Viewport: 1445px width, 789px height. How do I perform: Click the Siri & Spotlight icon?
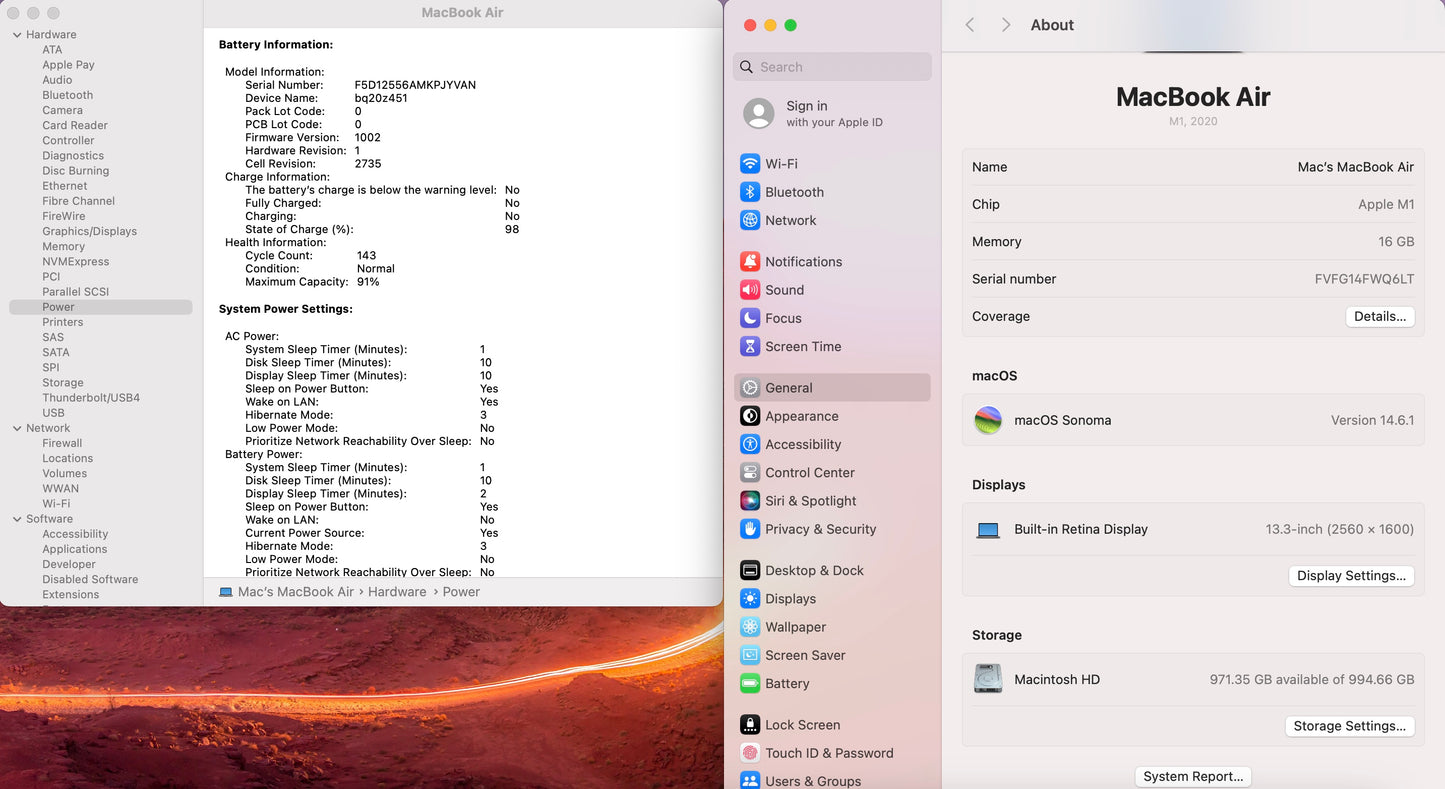click(750, 501)
